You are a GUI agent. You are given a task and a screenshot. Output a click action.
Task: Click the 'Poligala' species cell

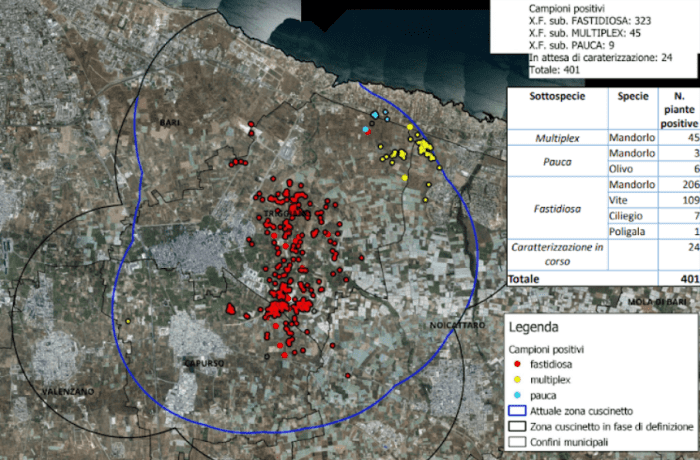(x=627, y=232)
